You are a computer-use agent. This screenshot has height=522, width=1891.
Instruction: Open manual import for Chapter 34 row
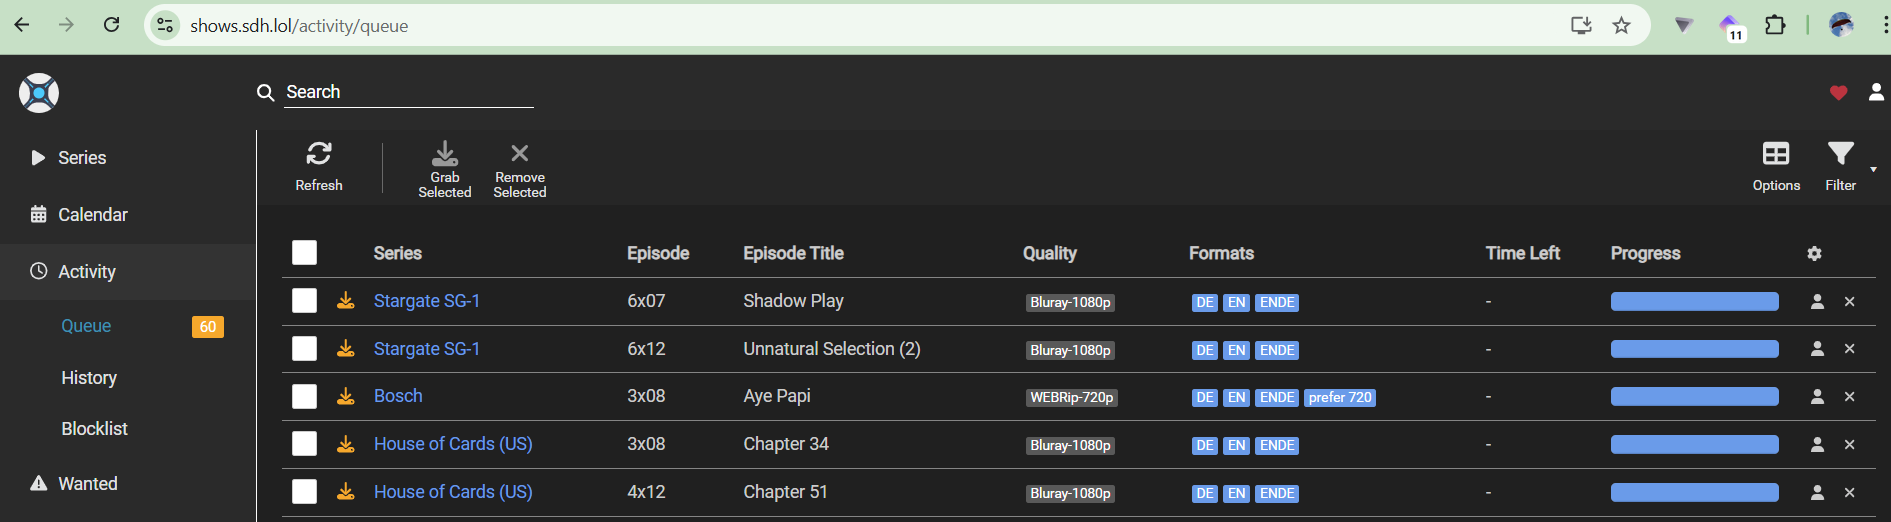click(1817, 444)
